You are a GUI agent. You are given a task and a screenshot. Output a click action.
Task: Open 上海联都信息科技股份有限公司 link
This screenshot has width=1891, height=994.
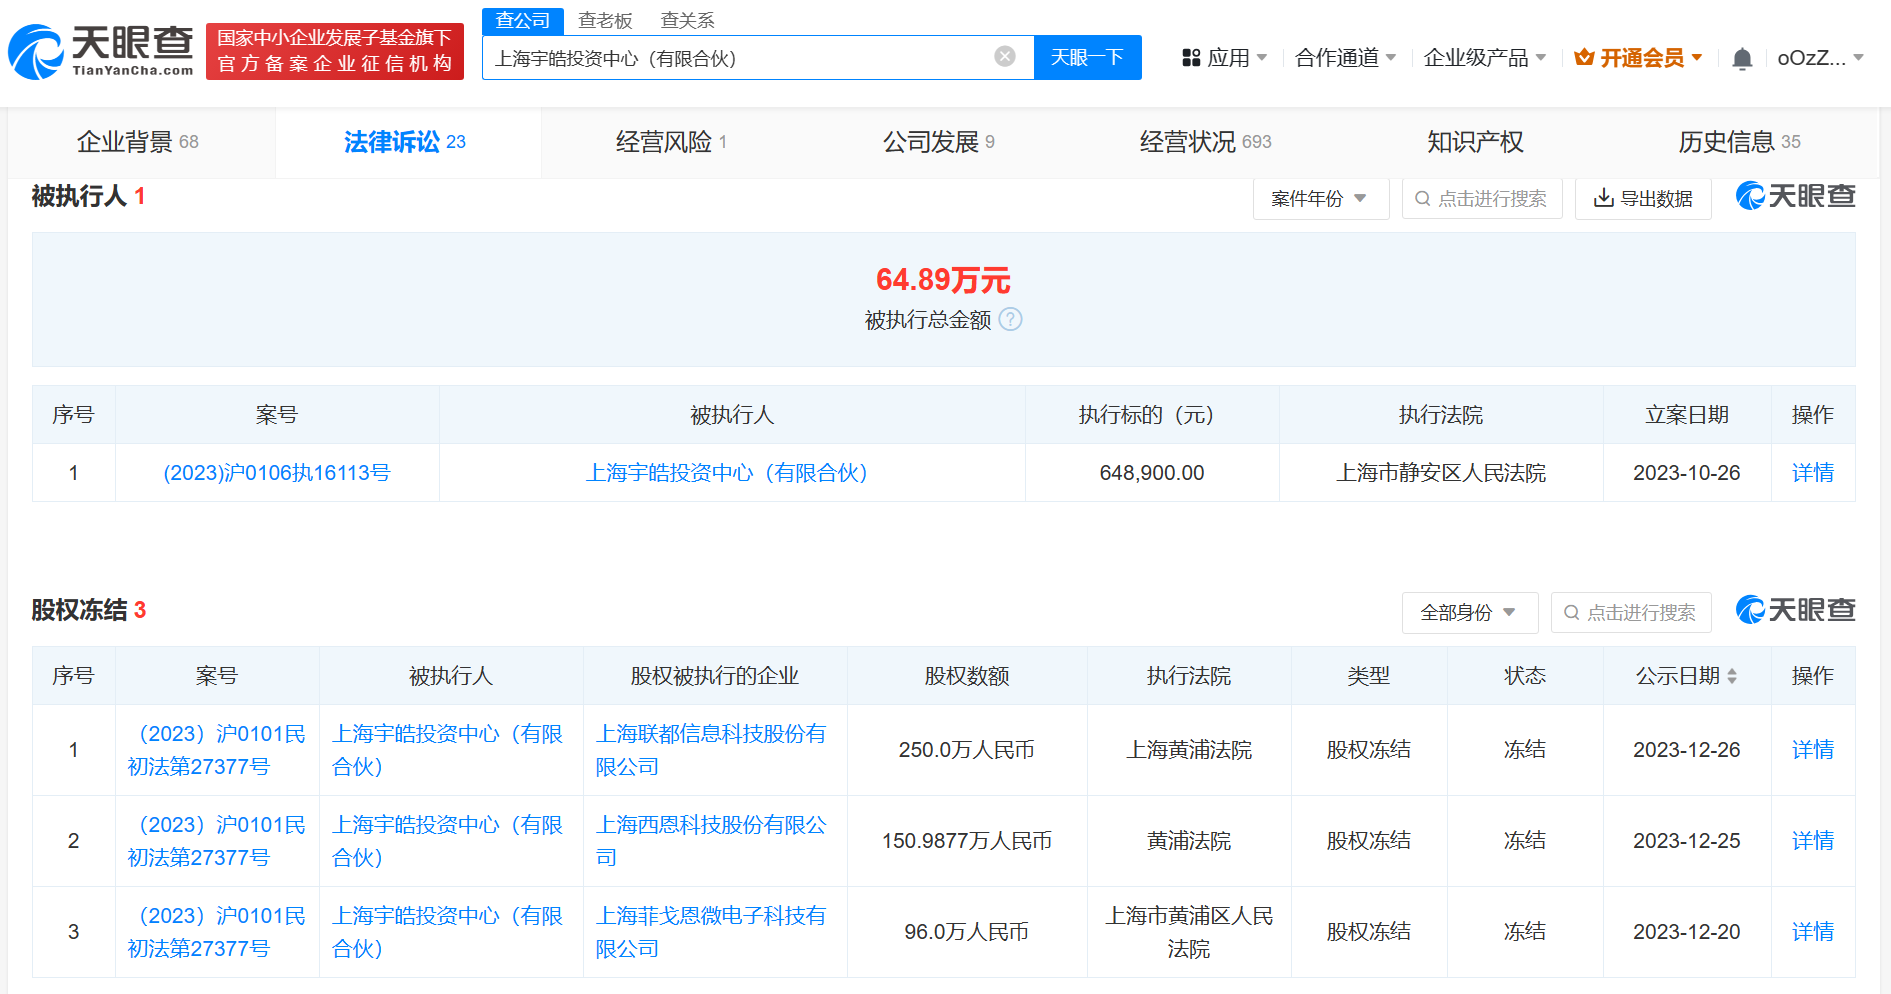[711, 750]
